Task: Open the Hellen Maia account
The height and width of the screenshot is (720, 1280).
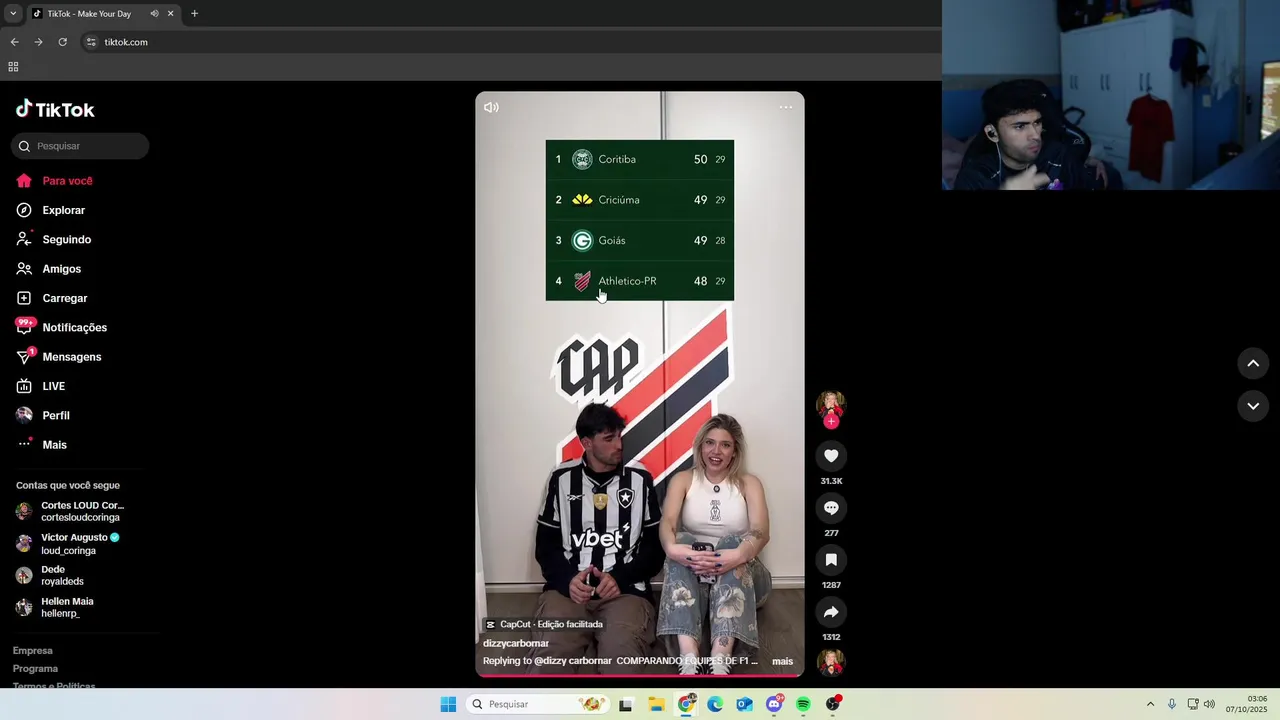Action: tap(55, 607)
